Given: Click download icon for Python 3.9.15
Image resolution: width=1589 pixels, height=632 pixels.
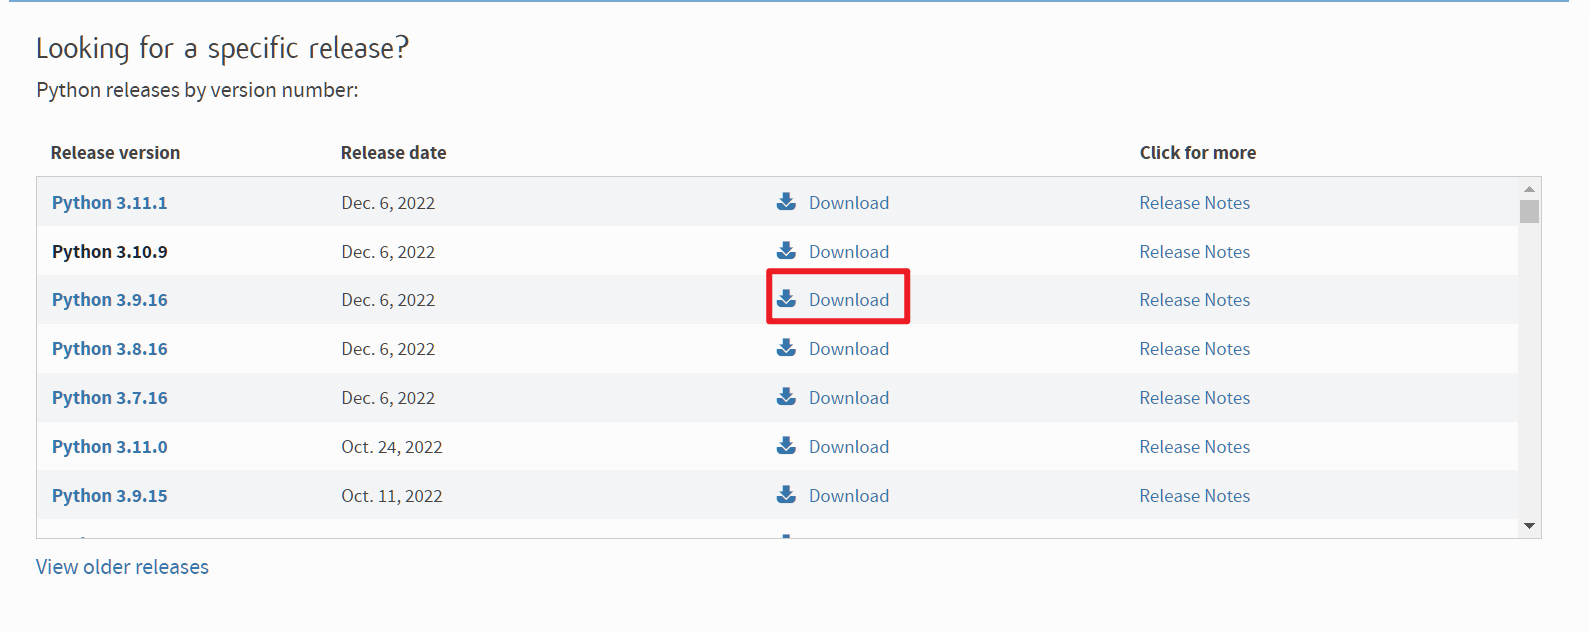Looking at the screenshot, I should tap(787, 495).
